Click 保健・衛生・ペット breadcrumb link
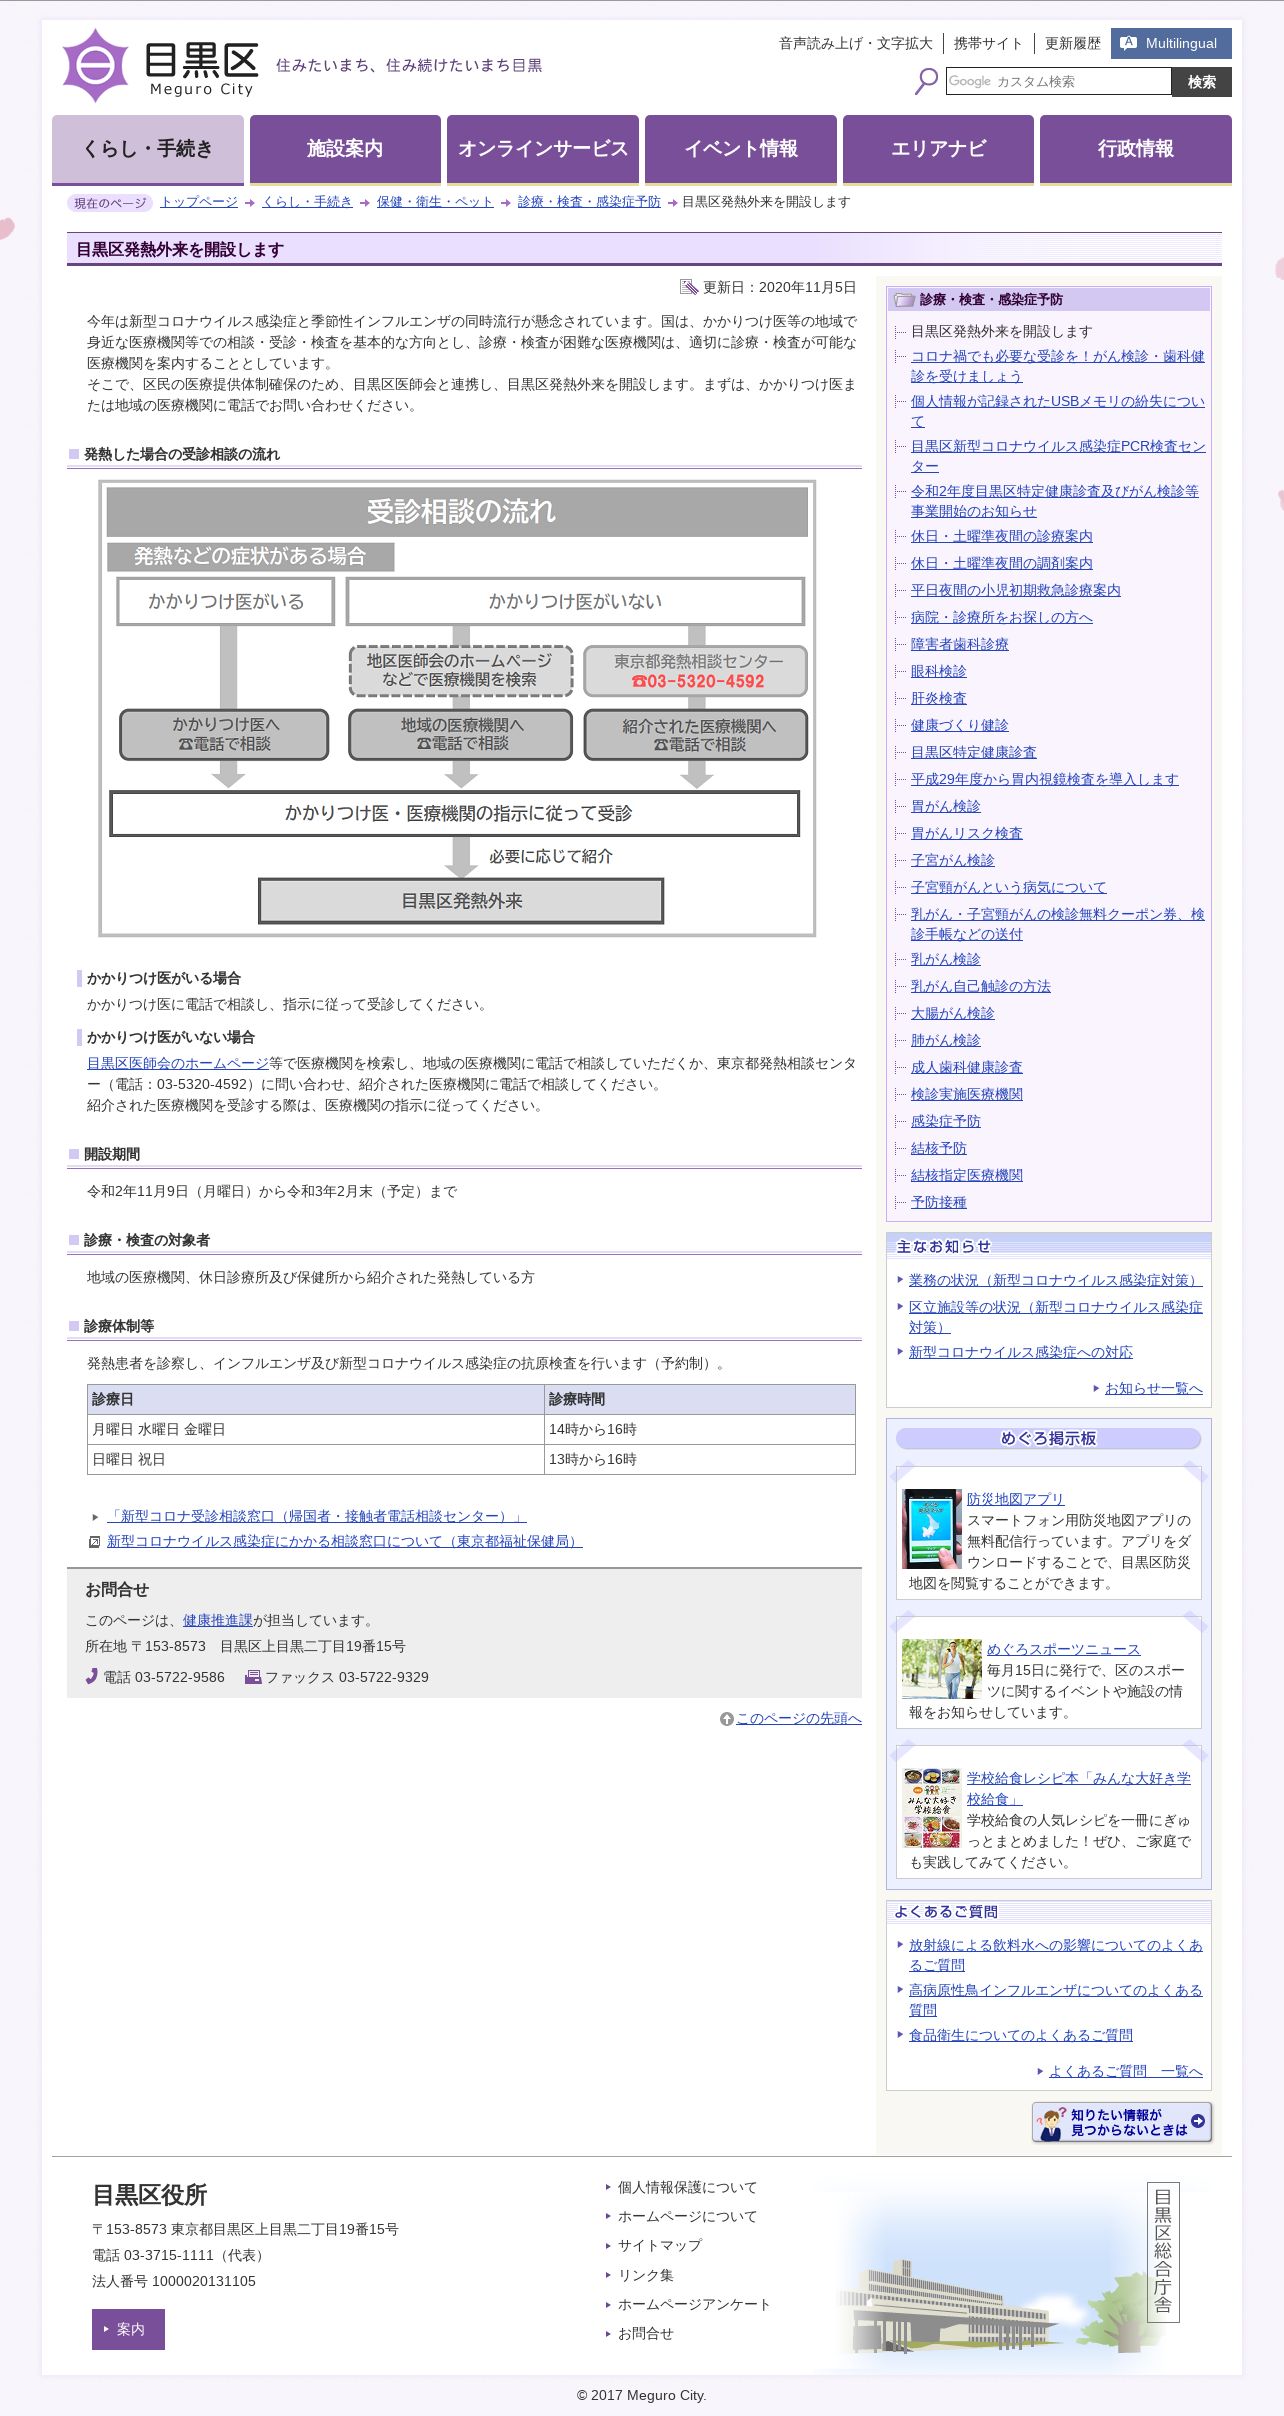1284x2416 pixels. tap(435, 202)
